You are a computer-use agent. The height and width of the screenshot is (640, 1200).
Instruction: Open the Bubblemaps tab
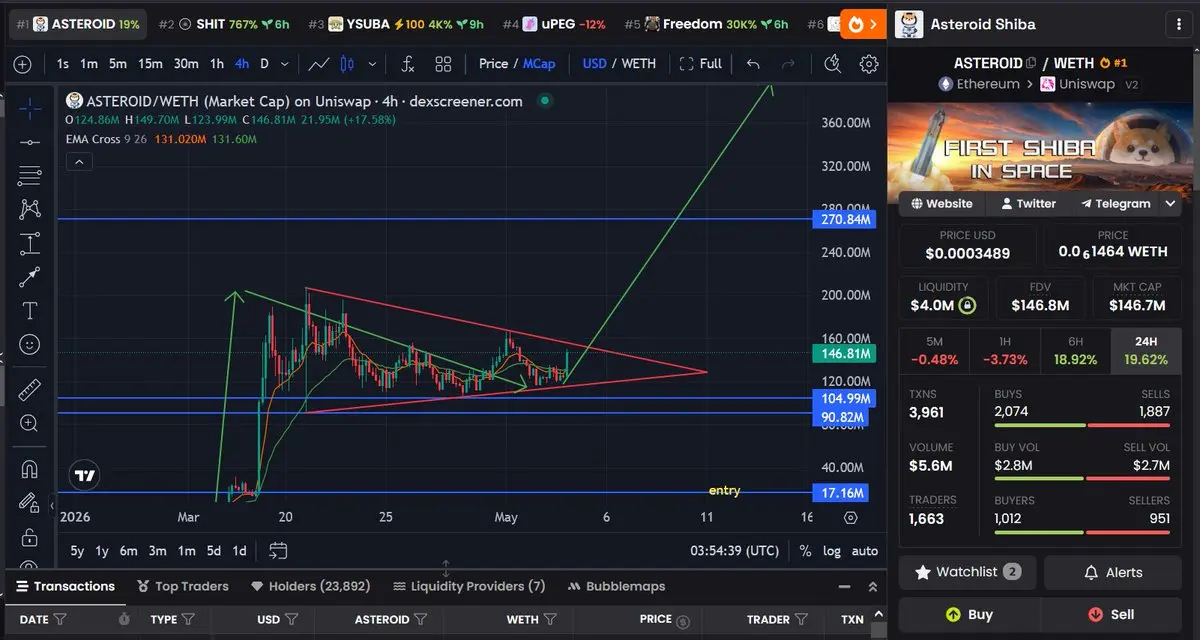coord(616,587)
